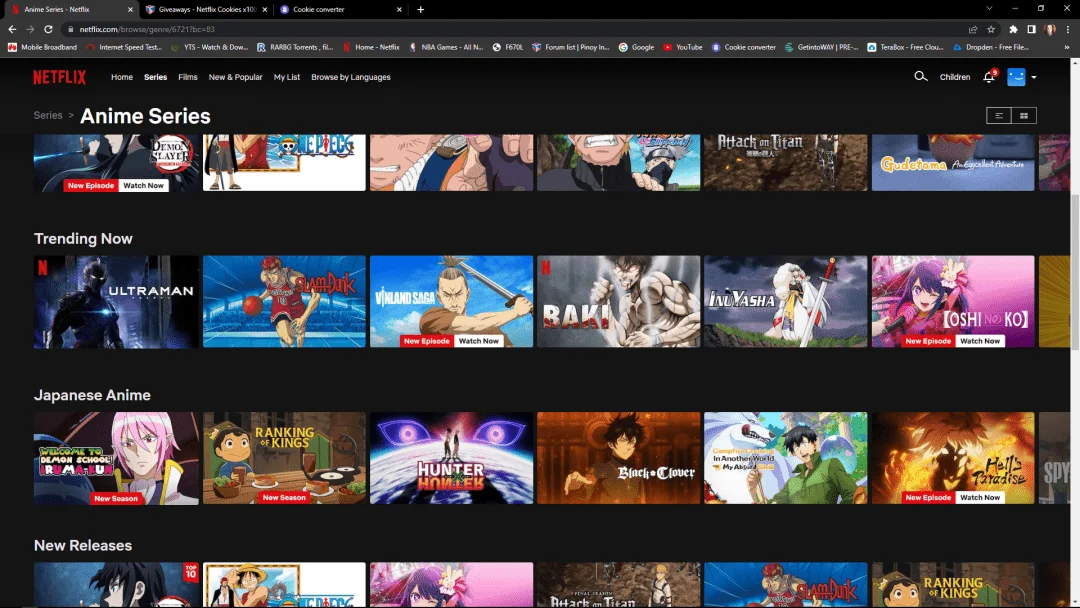Open the Japanese Anime row title
1080x608 pixels.
pos(92,395)
